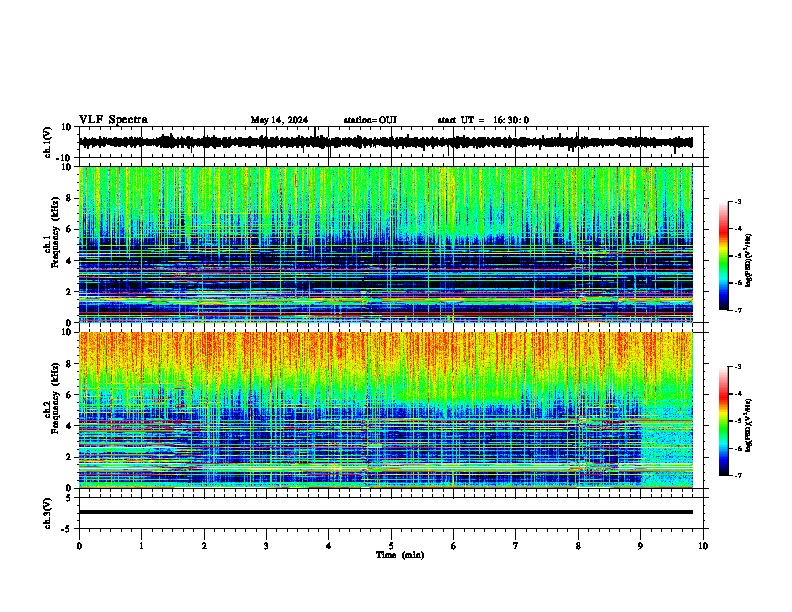792x612 pixels.
Task: Click the time axis tick label "6"
Action: 454,546
